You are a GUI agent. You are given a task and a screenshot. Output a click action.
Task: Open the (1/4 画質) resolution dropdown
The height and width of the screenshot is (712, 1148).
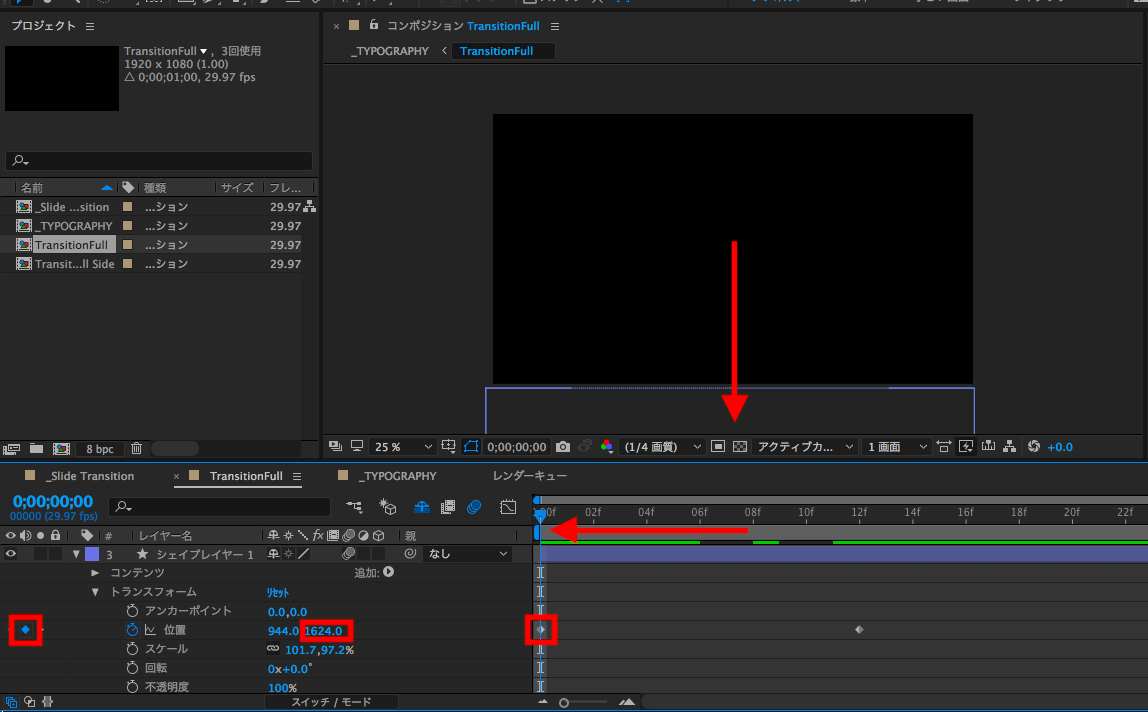point(662,447)
